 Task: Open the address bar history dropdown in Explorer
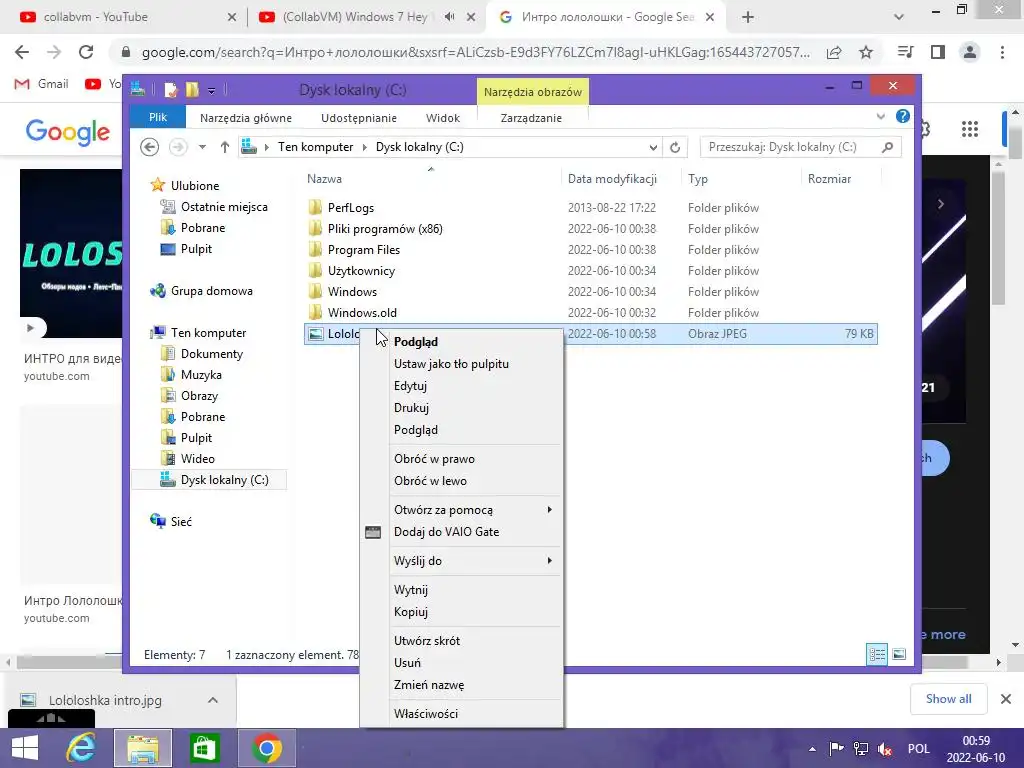pyautogui.click(x=653, y=148)
